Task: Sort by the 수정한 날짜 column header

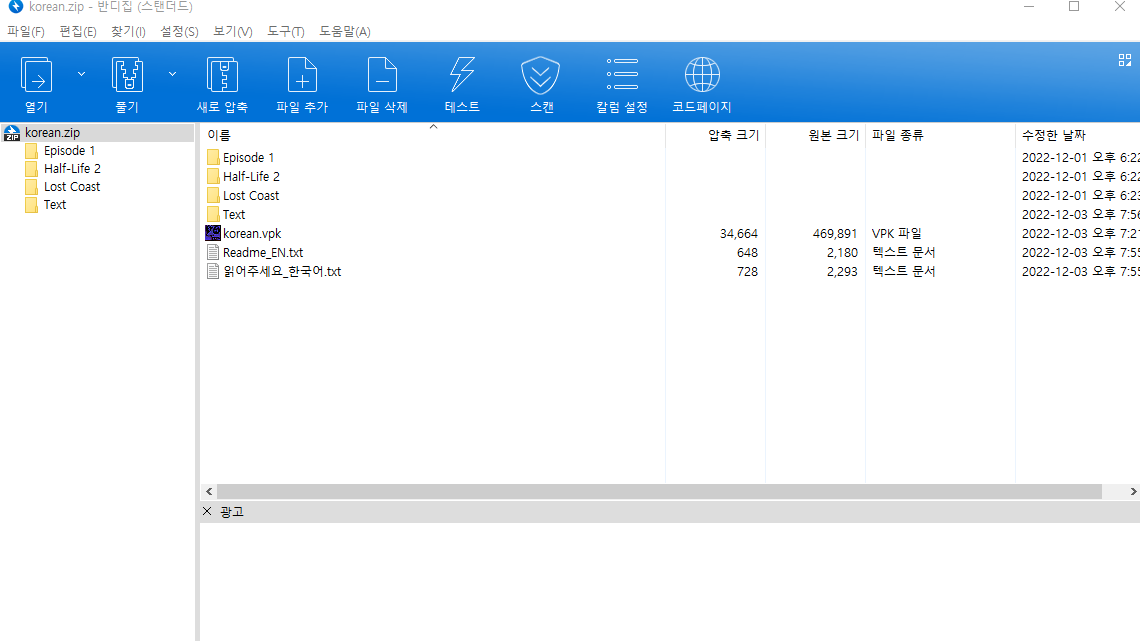Action: [1077, 135]
